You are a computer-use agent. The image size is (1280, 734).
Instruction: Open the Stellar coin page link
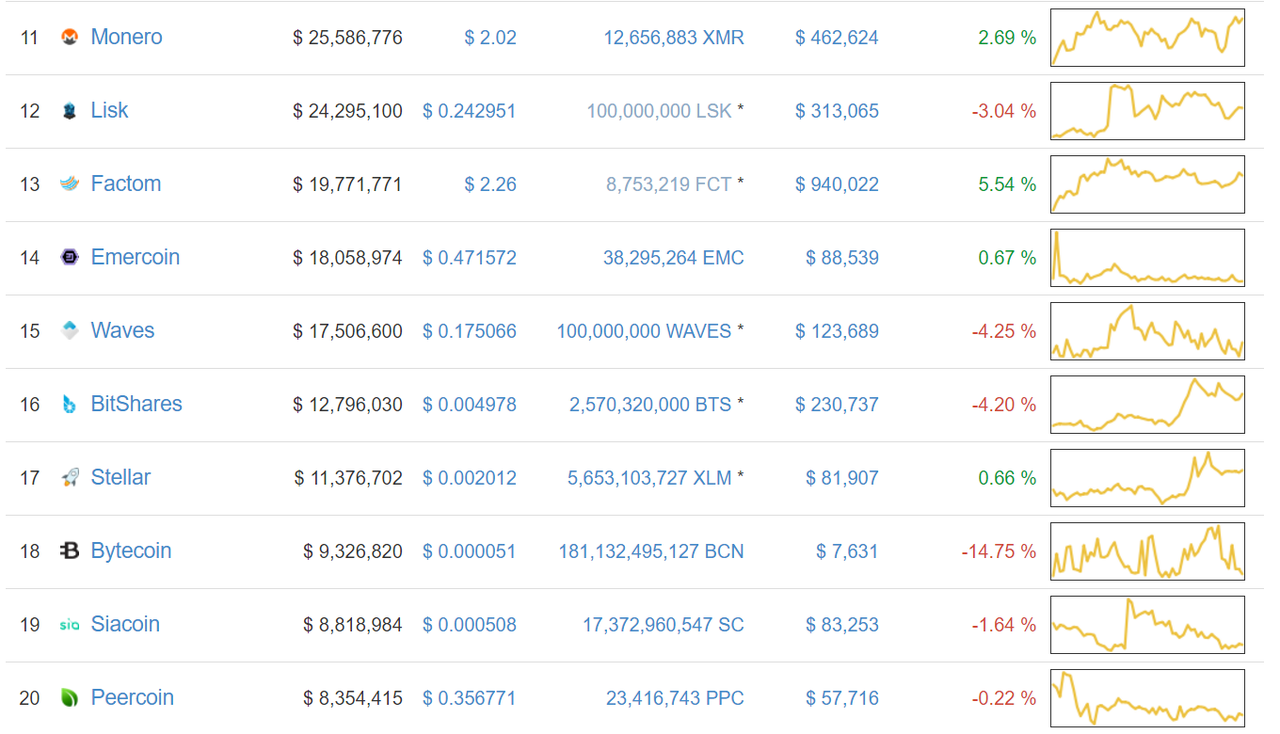[121, 477]
